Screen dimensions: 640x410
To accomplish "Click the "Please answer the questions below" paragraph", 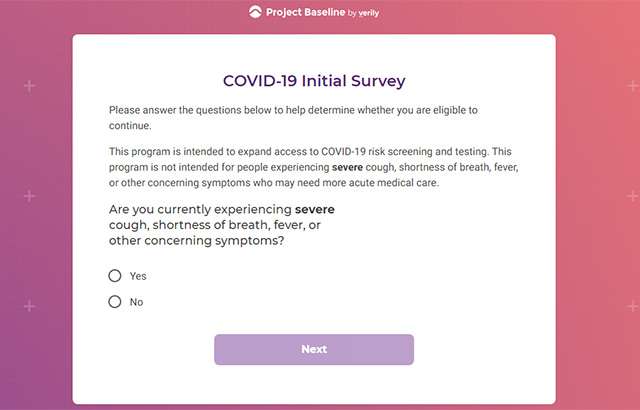I will [309, 118].
